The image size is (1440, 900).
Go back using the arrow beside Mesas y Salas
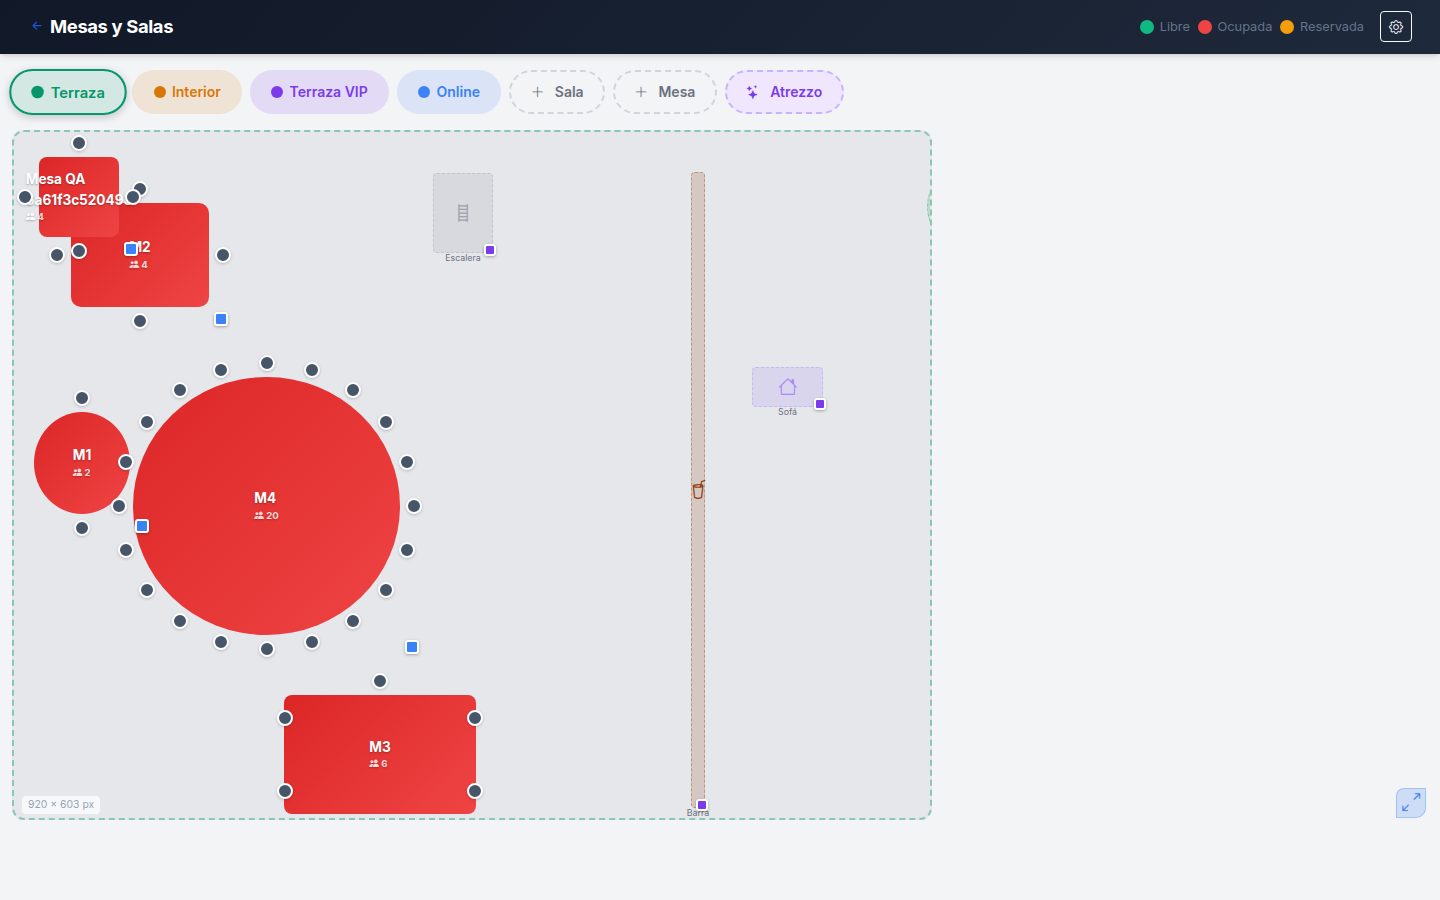[x=36, y=26]
